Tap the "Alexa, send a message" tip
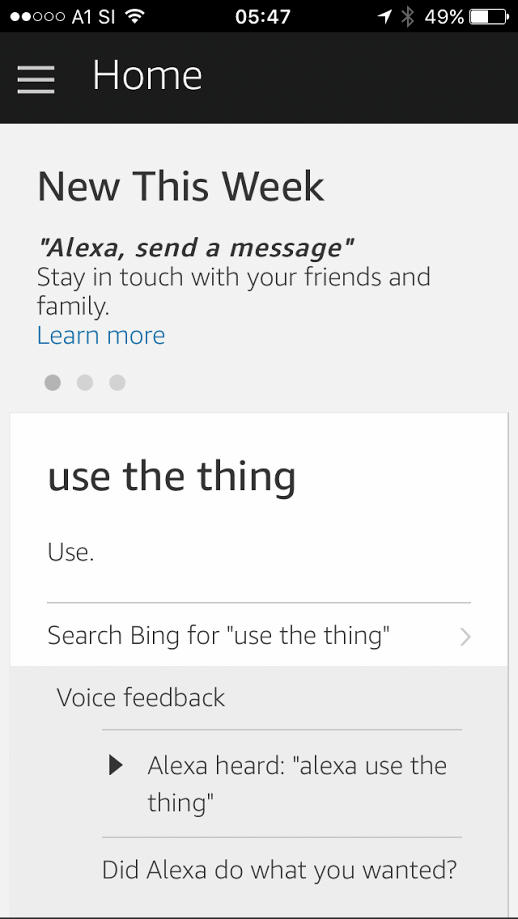This screenshot has width=518, height=919. [196, 249]
